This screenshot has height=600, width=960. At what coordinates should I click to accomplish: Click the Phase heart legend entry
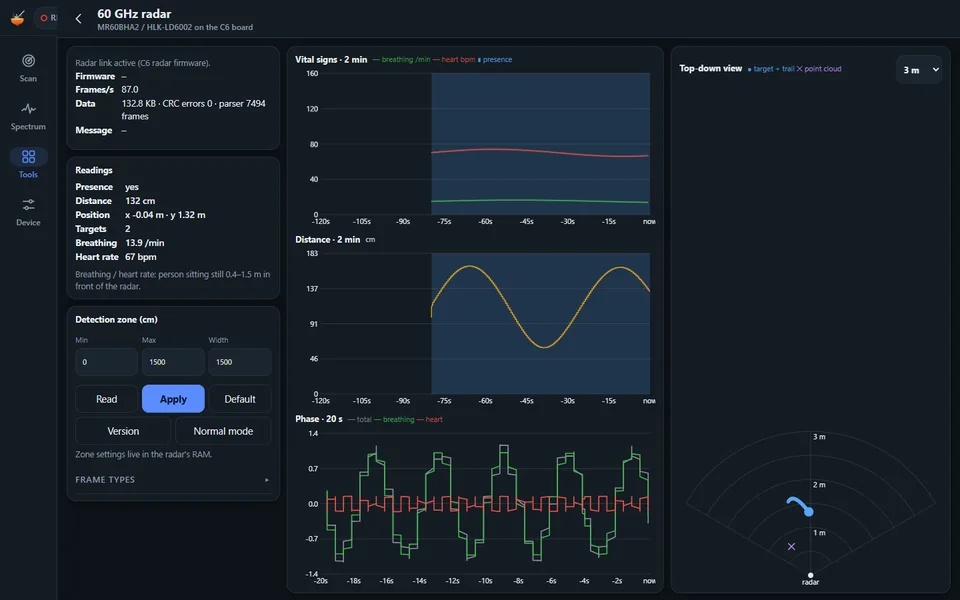tap(429, 419)
